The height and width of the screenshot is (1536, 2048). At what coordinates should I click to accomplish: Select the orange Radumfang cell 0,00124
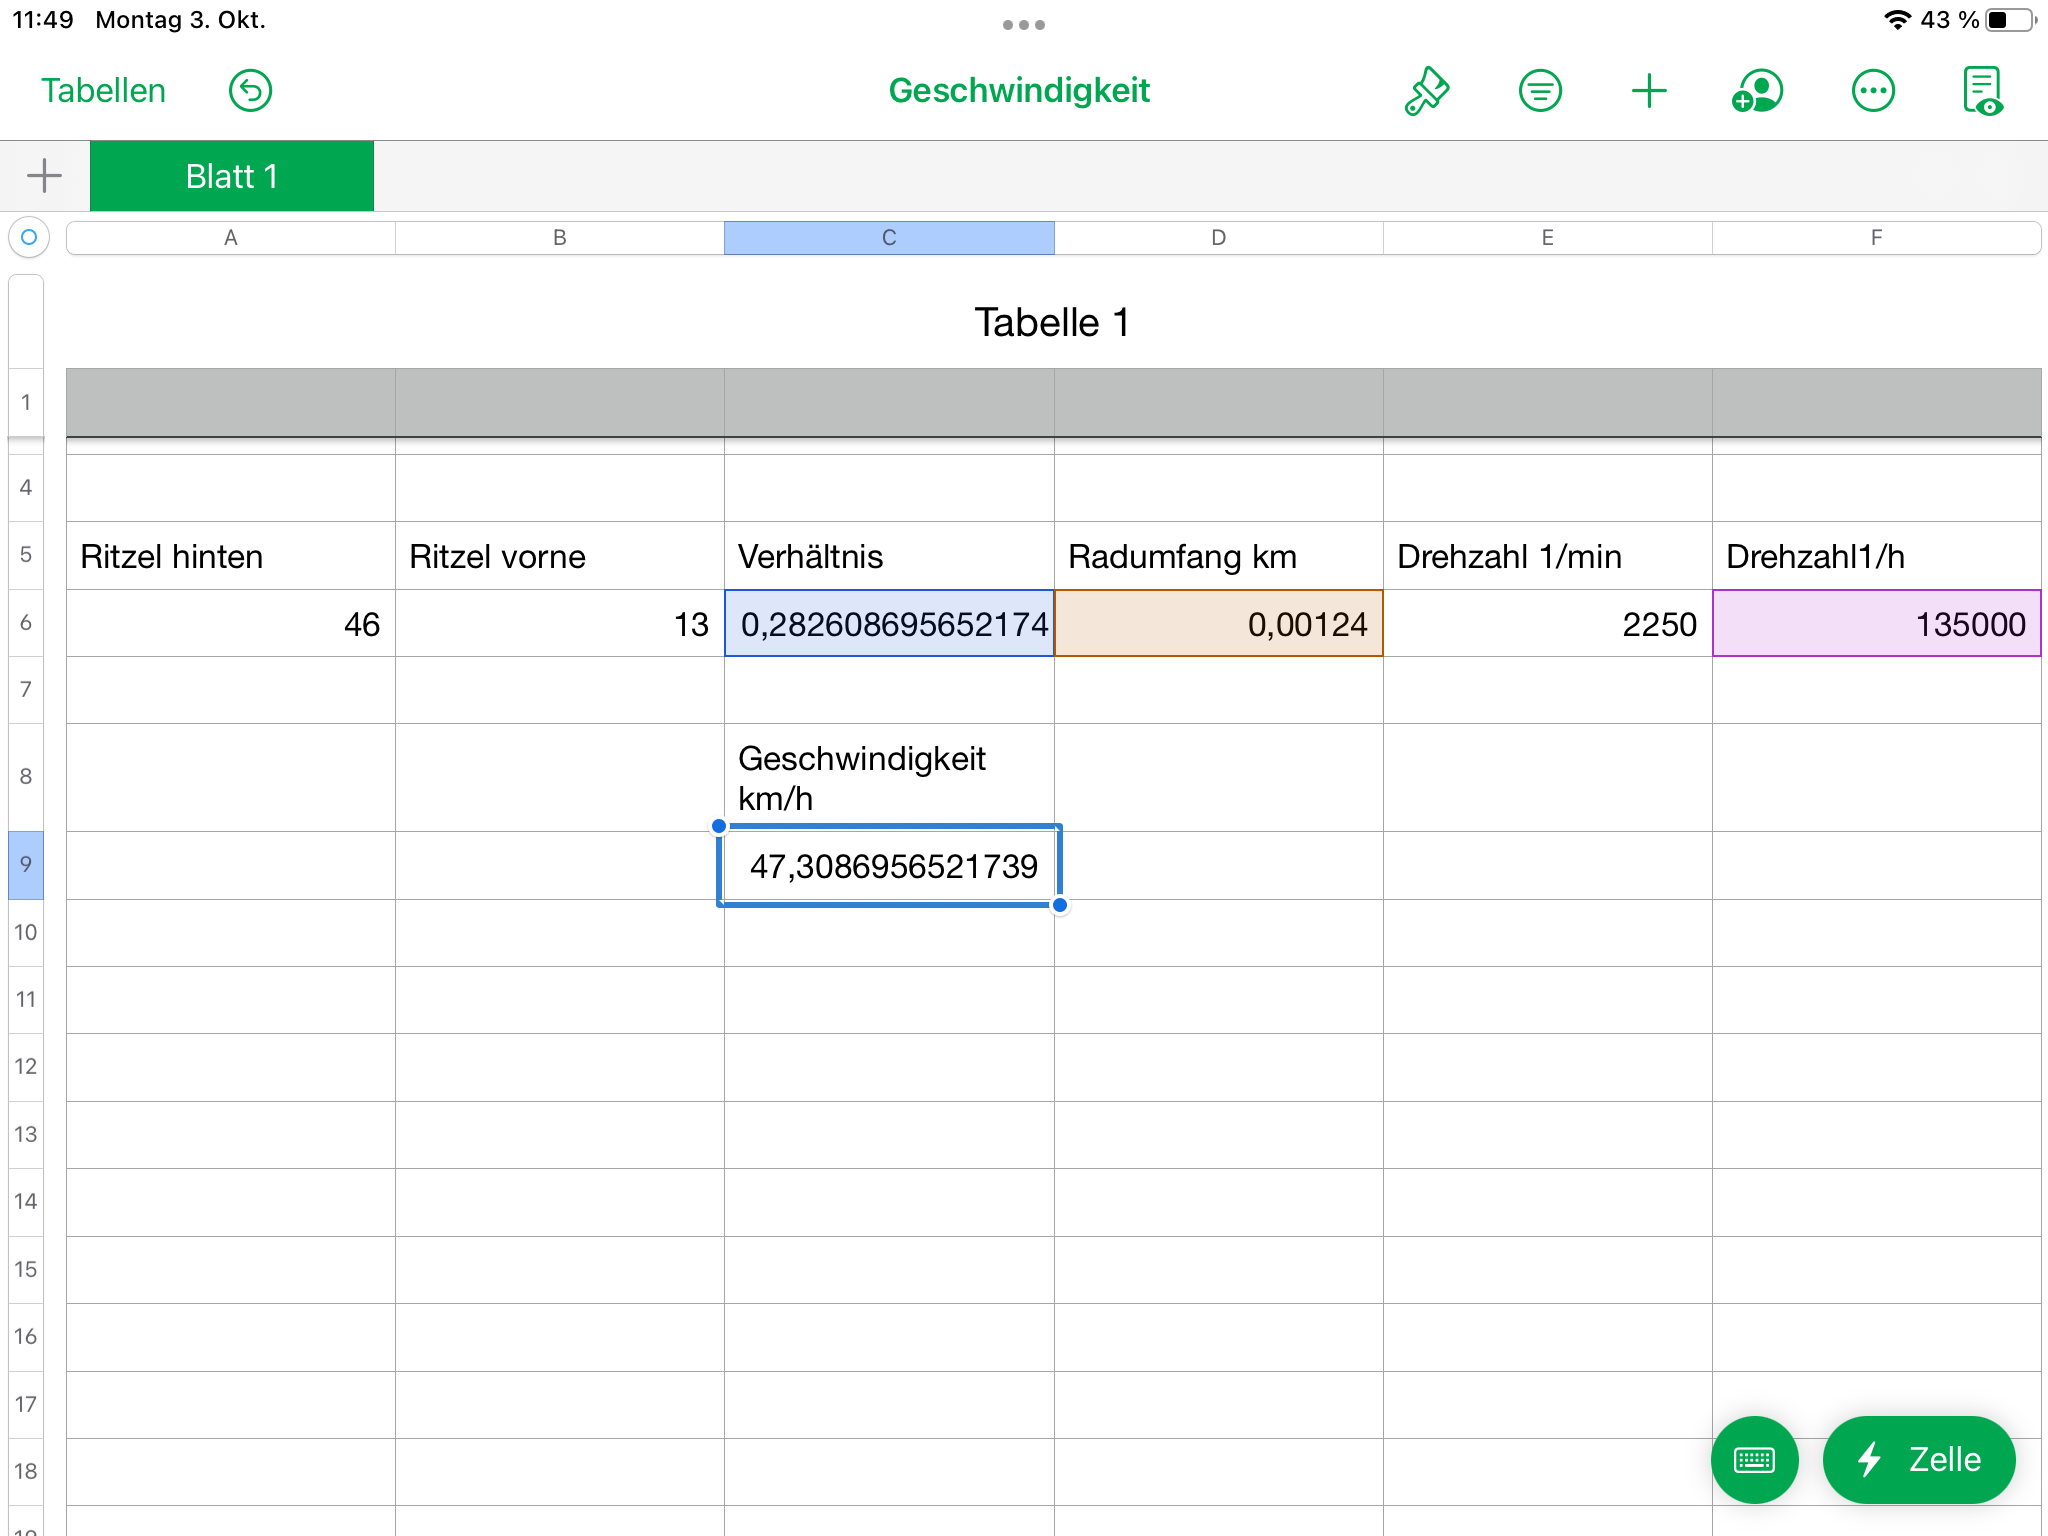pyautogui.click(x=1218, y=624)
